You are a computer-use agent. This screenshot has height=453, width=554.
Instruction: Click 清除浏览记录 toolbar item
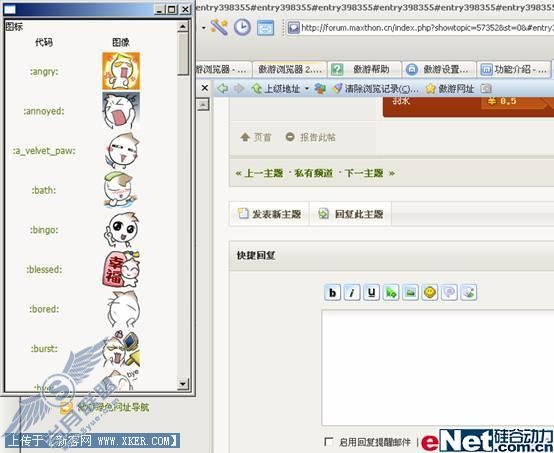click(x=376, y=88)
